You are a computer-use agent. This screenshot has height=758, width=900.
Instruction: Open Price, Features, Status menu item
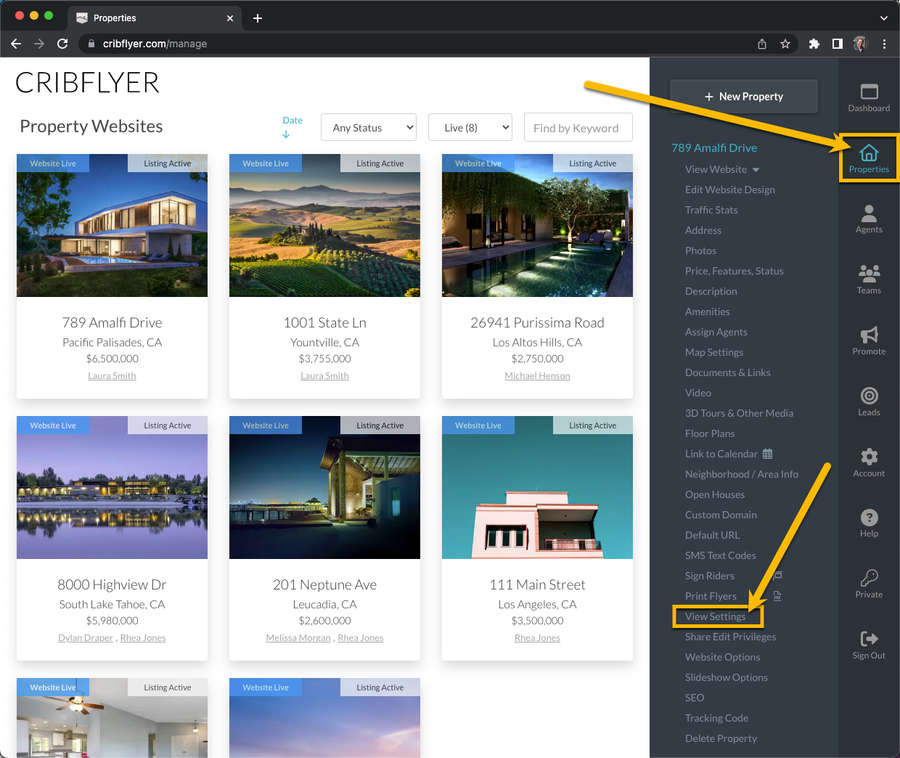point(734,271)
